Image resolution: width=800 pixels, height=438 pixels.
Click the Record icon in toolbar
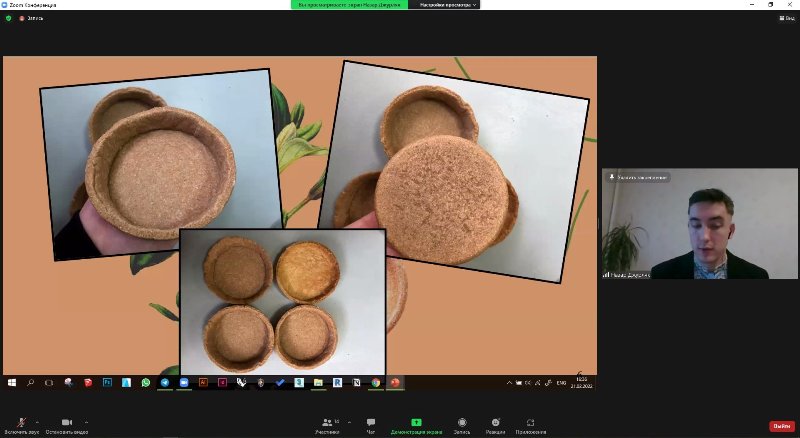pyautogui.click(x=462, y=423)
